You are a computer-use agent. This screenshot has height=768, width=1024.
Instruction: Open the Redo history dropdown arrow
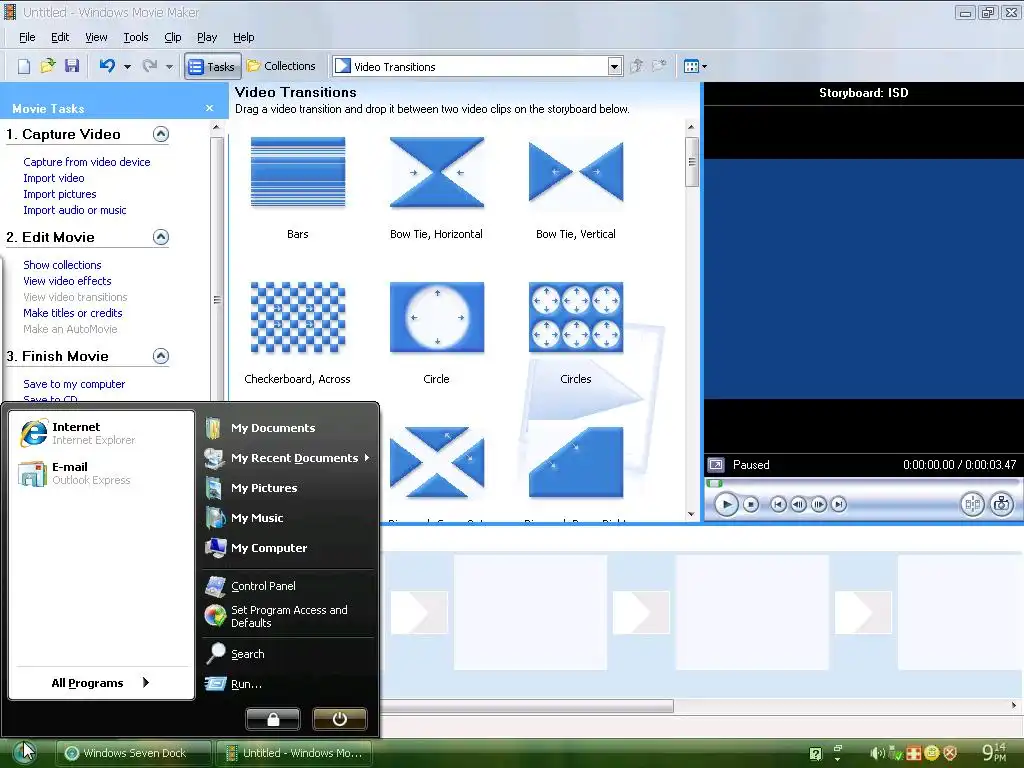pos(169,67)
